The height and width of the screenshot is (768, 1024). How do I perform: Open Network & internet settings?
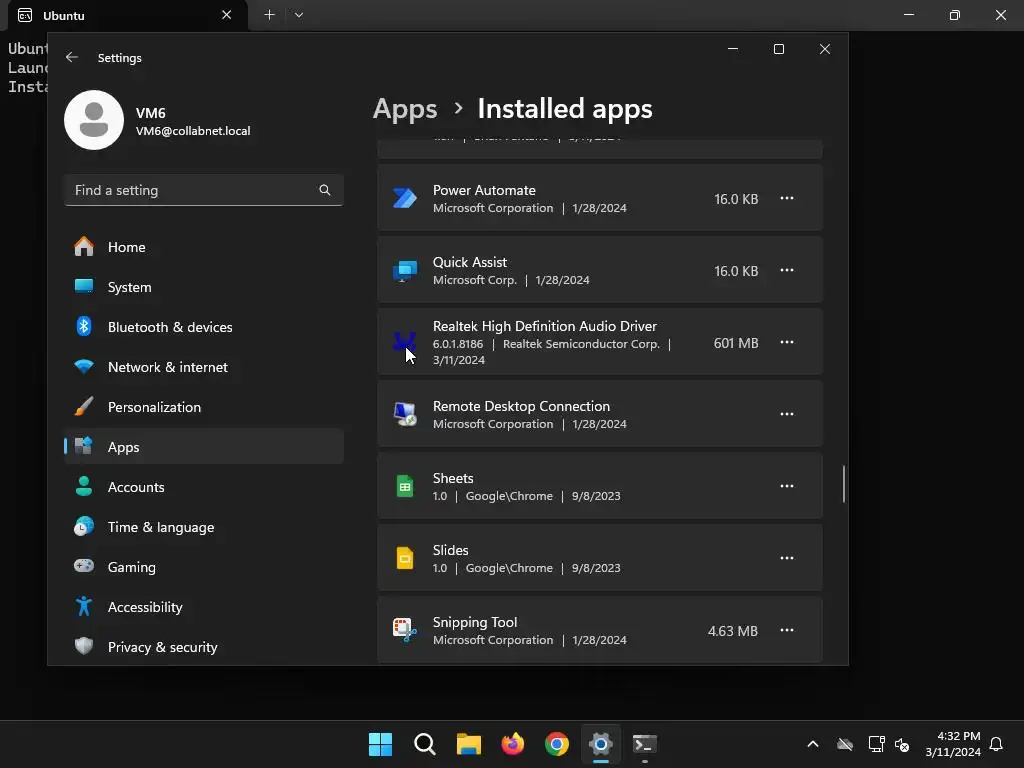point(204,367)
